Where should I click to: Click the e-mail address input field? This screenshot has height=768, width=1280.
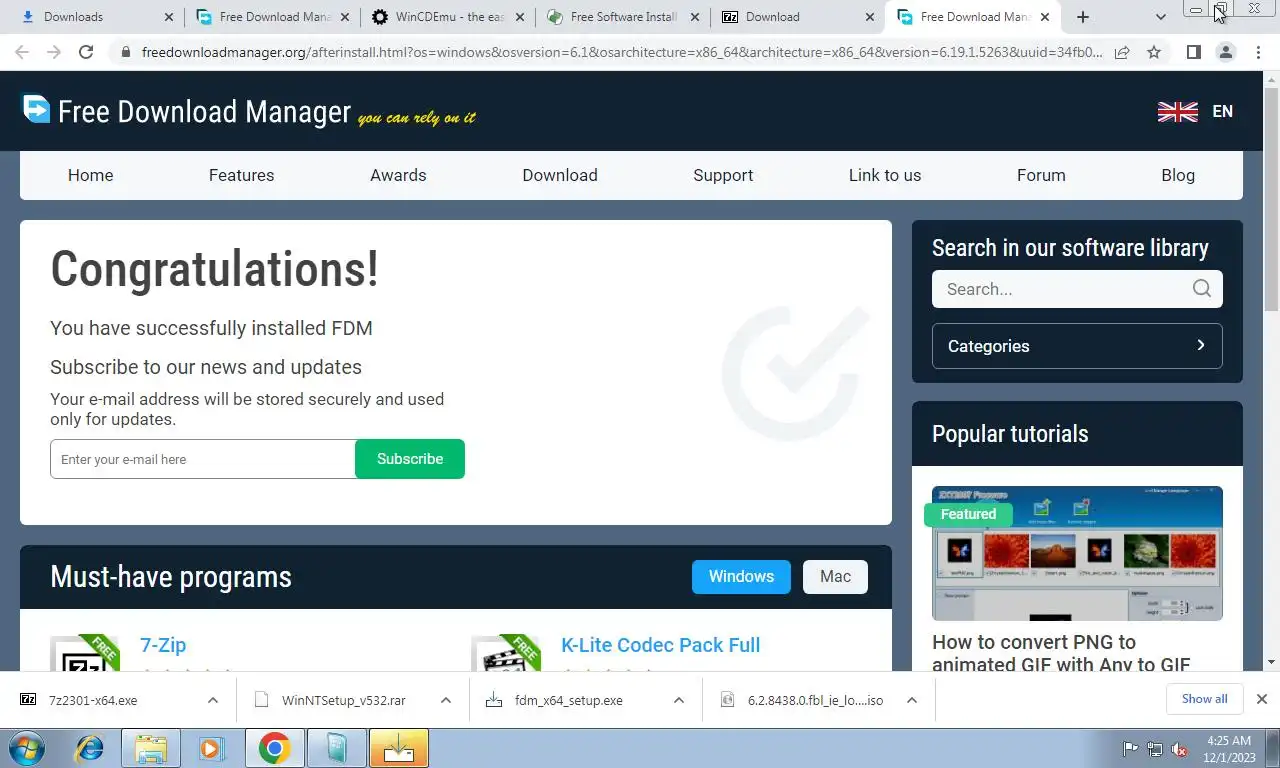203,459
